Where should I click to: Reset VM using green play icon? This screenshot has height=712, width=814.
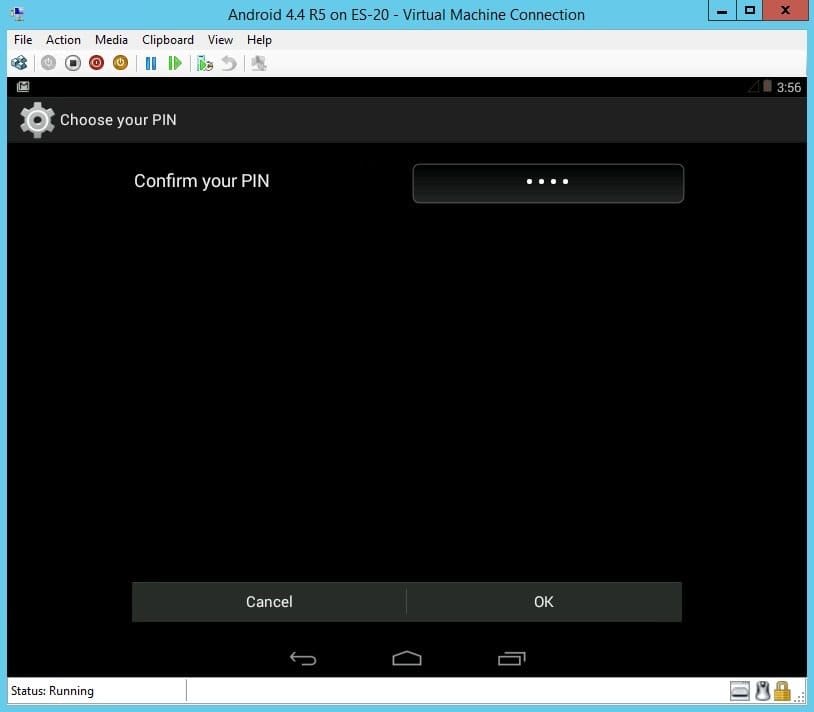pyautogui.click(x=175, y=63)
